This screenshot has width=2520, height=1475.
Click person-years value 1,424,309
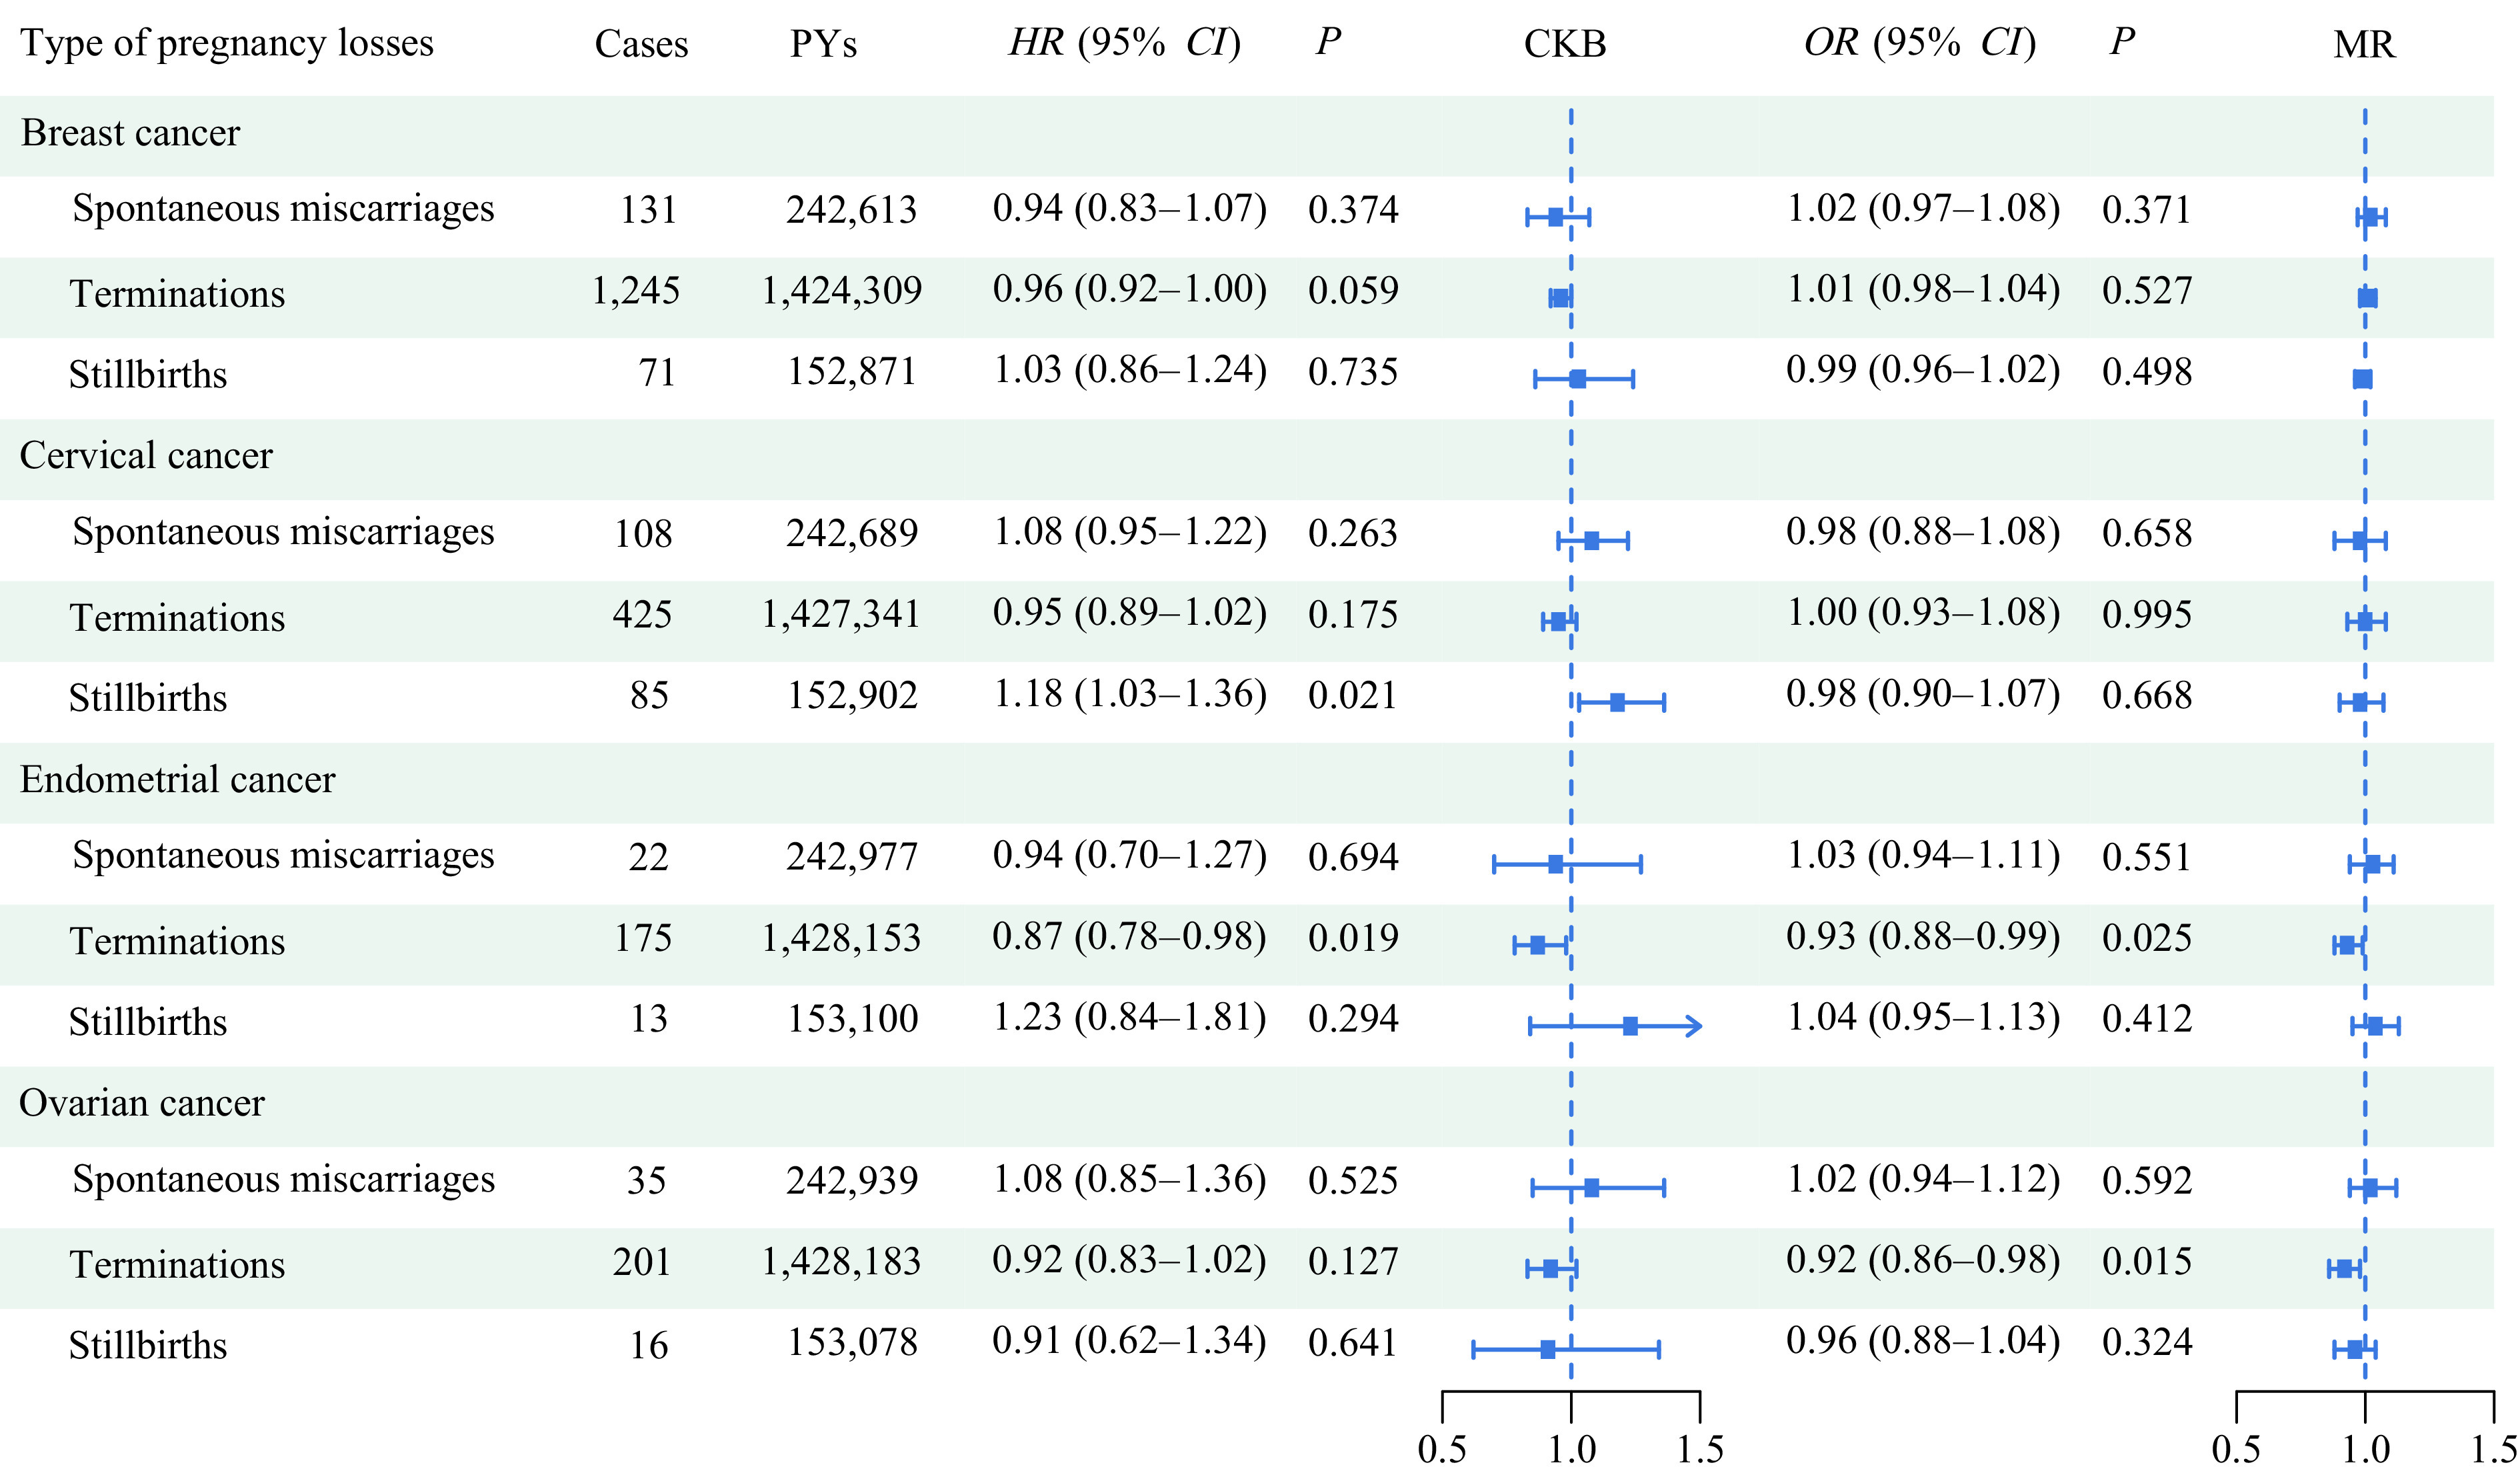click(842, 291)
